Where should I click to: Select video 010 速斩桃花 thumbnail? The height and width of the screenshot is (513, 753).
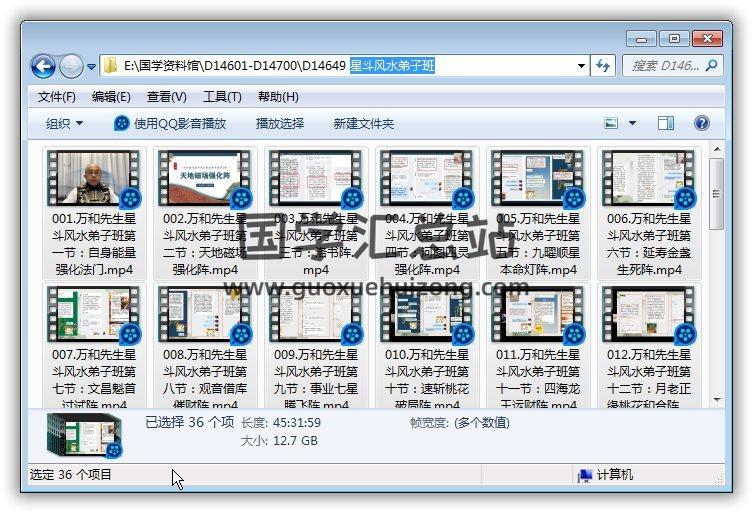click(427, 315)
